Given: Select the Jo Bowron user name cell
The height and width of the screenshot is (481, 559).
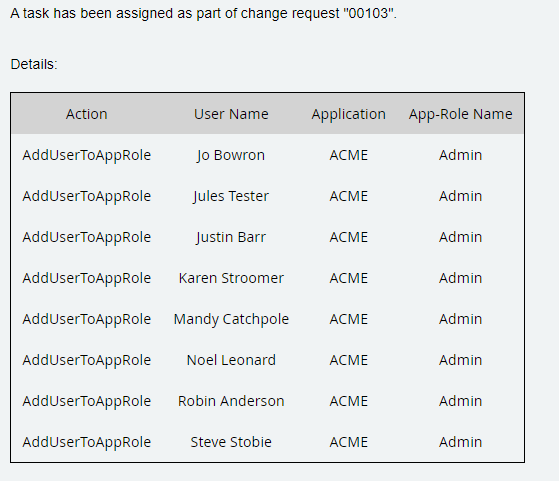Looking at the screenshot, I should tap(231, 155).
